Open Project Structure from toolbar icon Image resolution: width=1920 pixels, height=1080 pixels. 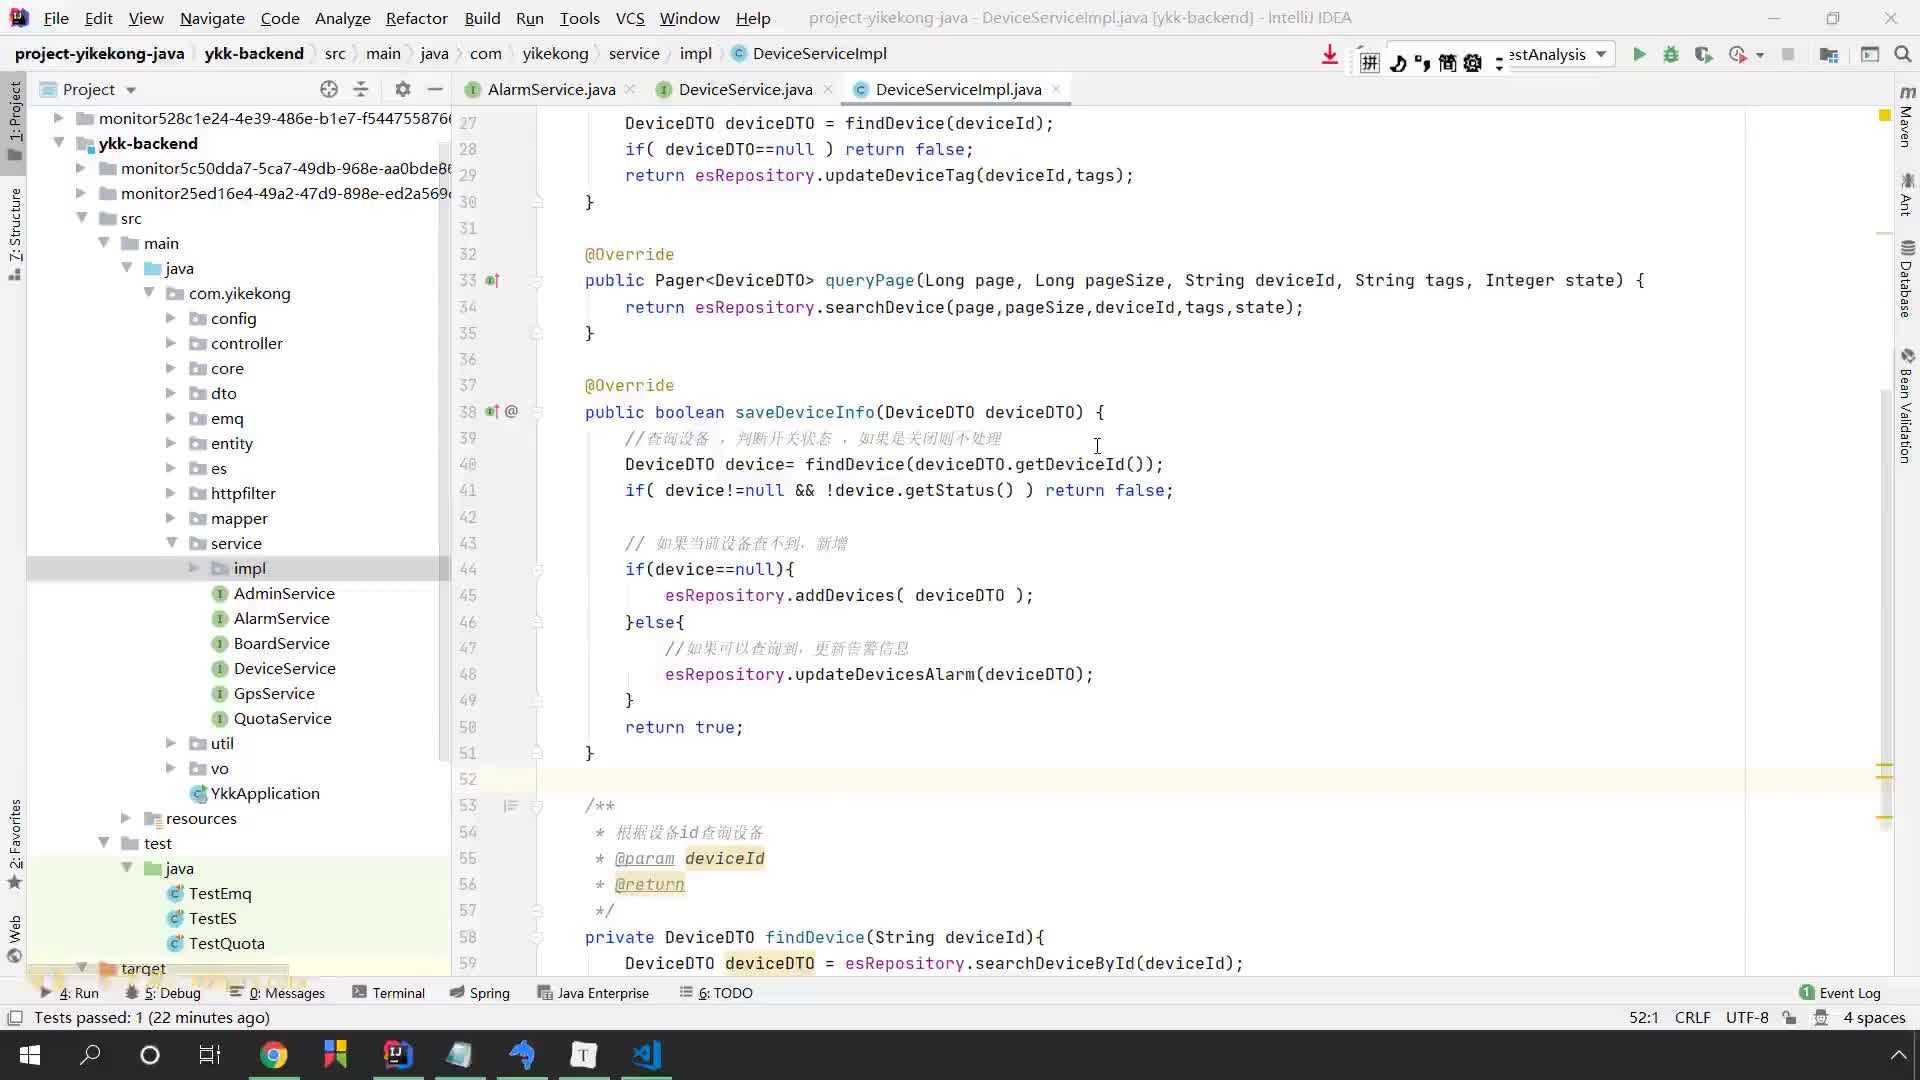[x=1829, y=55]
